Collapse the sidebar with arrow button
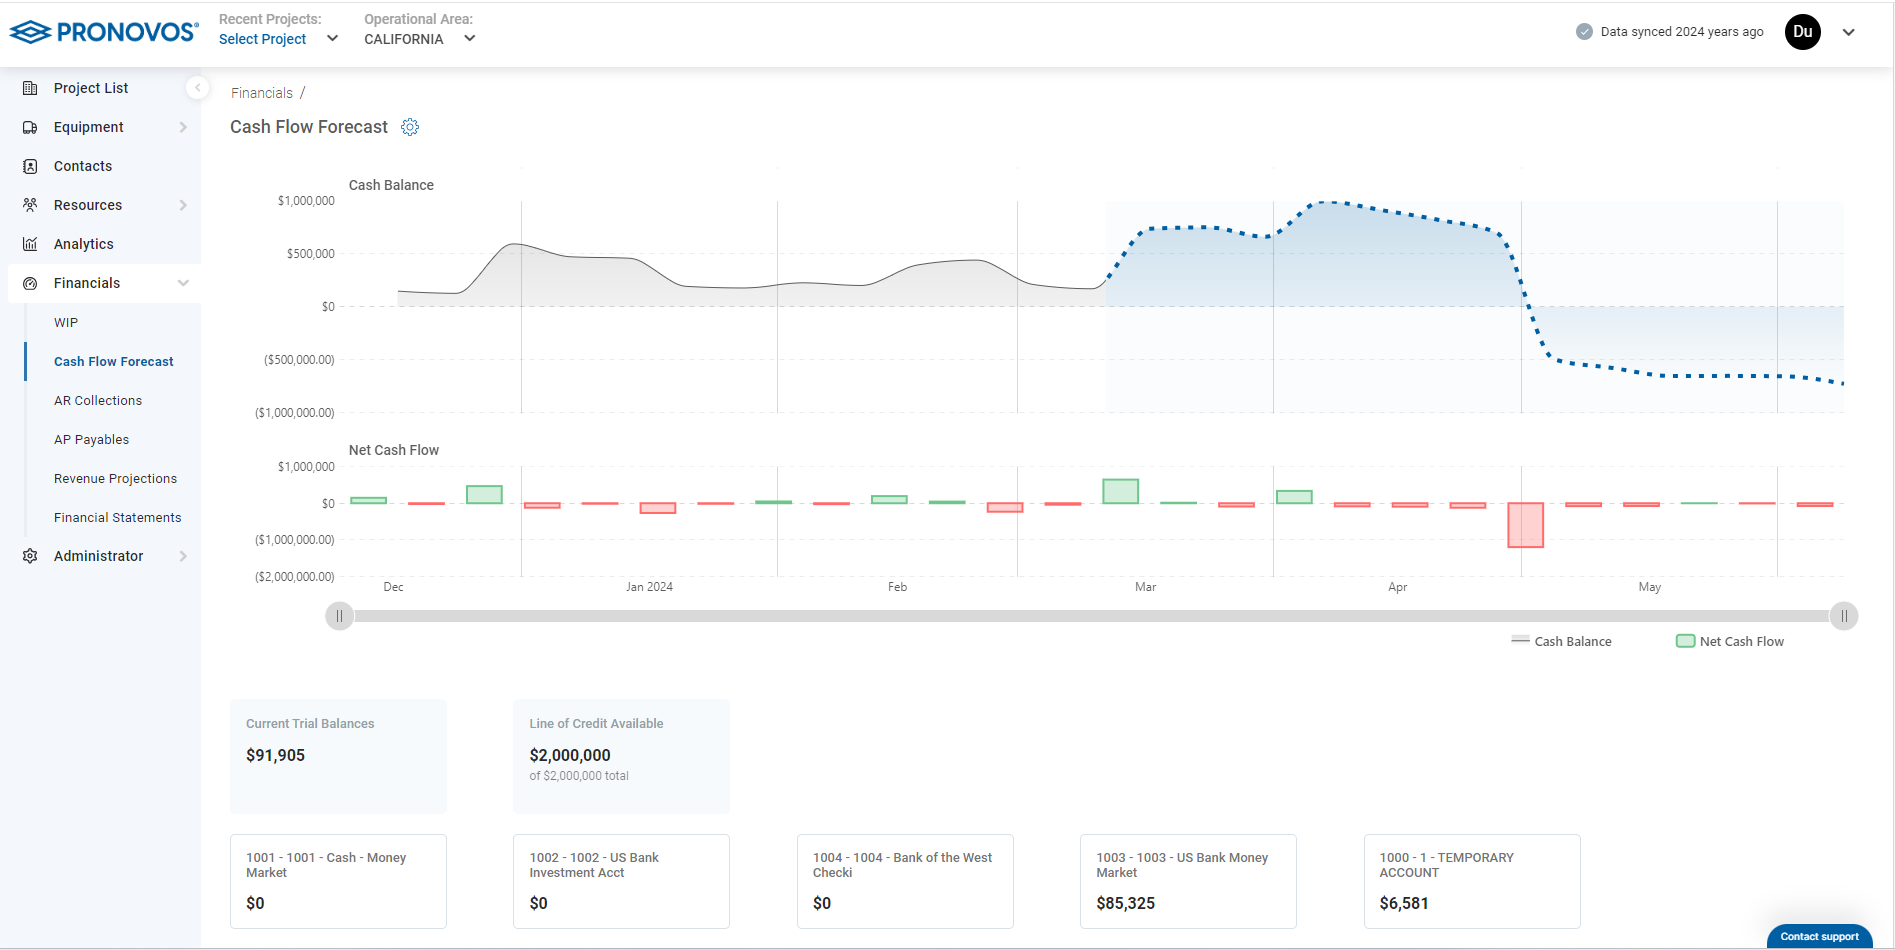The width and height of the screenshot is (1895, 950). 197,88
